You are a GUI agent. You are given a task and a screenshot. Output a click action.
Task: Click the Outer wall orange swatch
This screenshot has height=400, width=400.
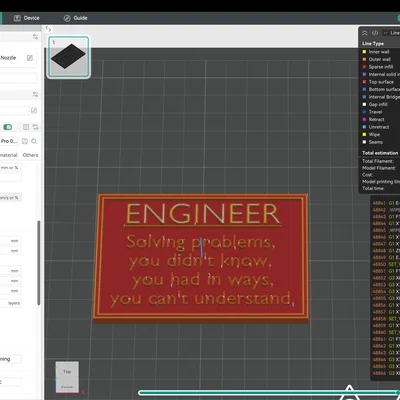[364, 59]
